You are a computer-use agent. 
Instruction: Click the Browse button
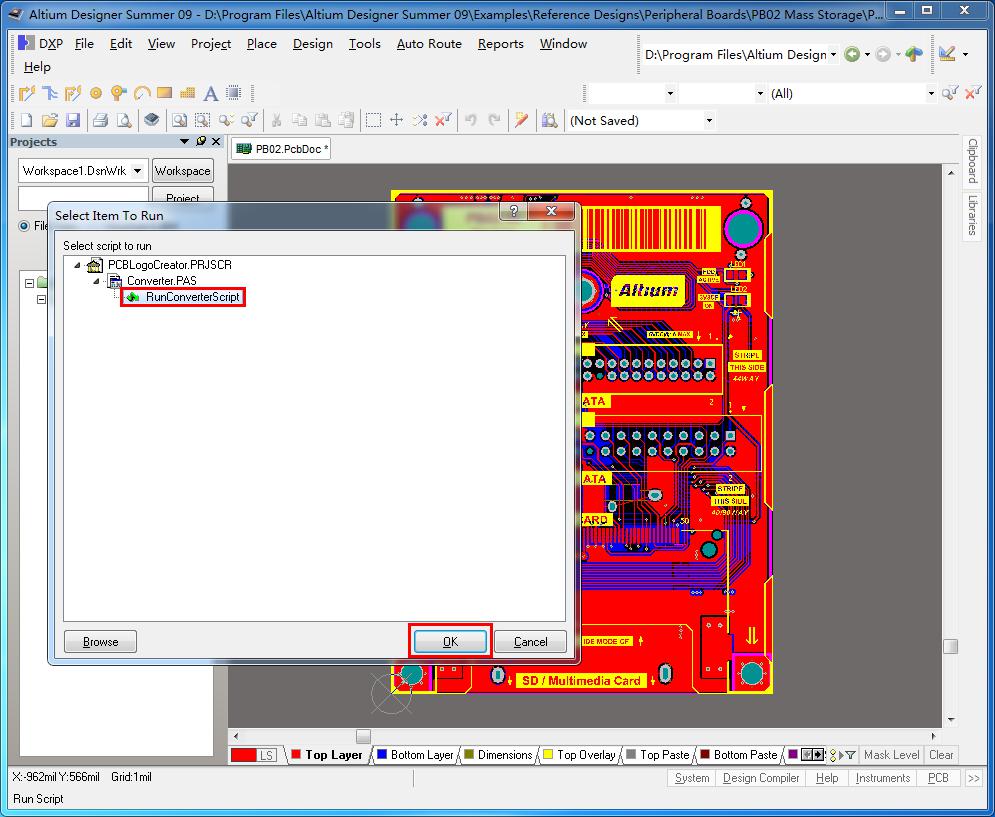100,642
